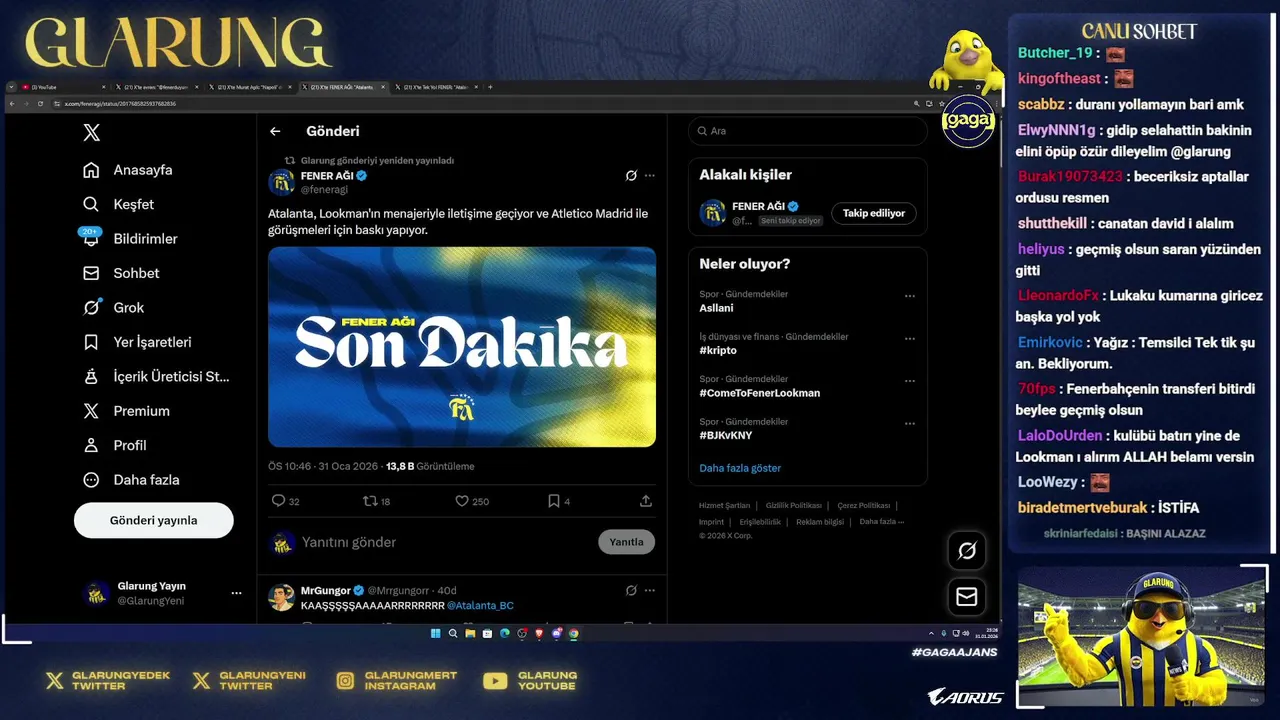Open Windows Start menu
1280x720 pixels.
coord(436,633)
